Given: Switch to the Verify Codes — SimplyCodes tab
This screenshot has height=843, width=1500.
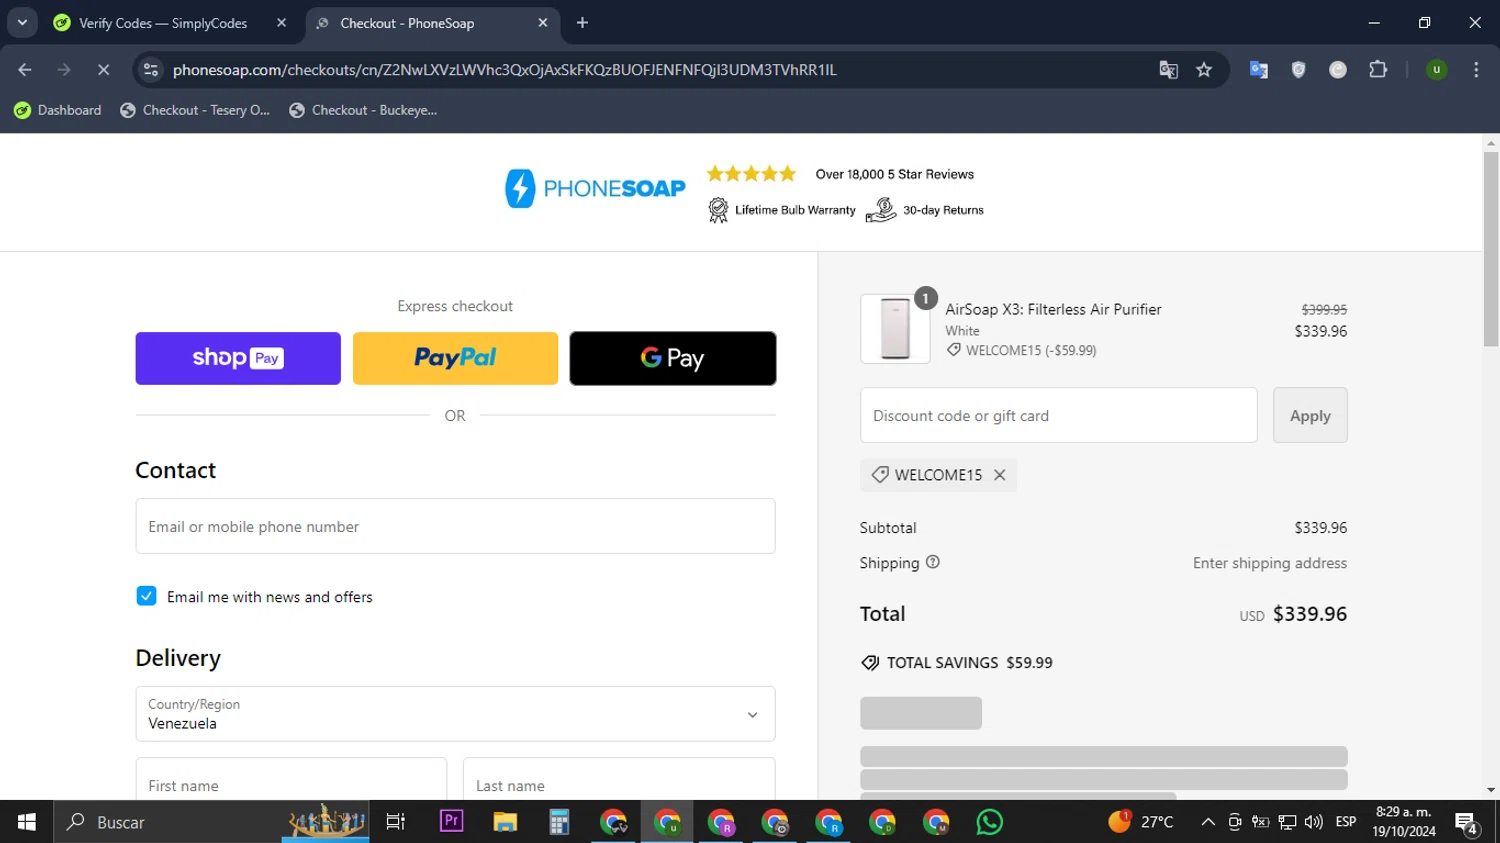Looking at the screenshot, I should tap(163, 23).
